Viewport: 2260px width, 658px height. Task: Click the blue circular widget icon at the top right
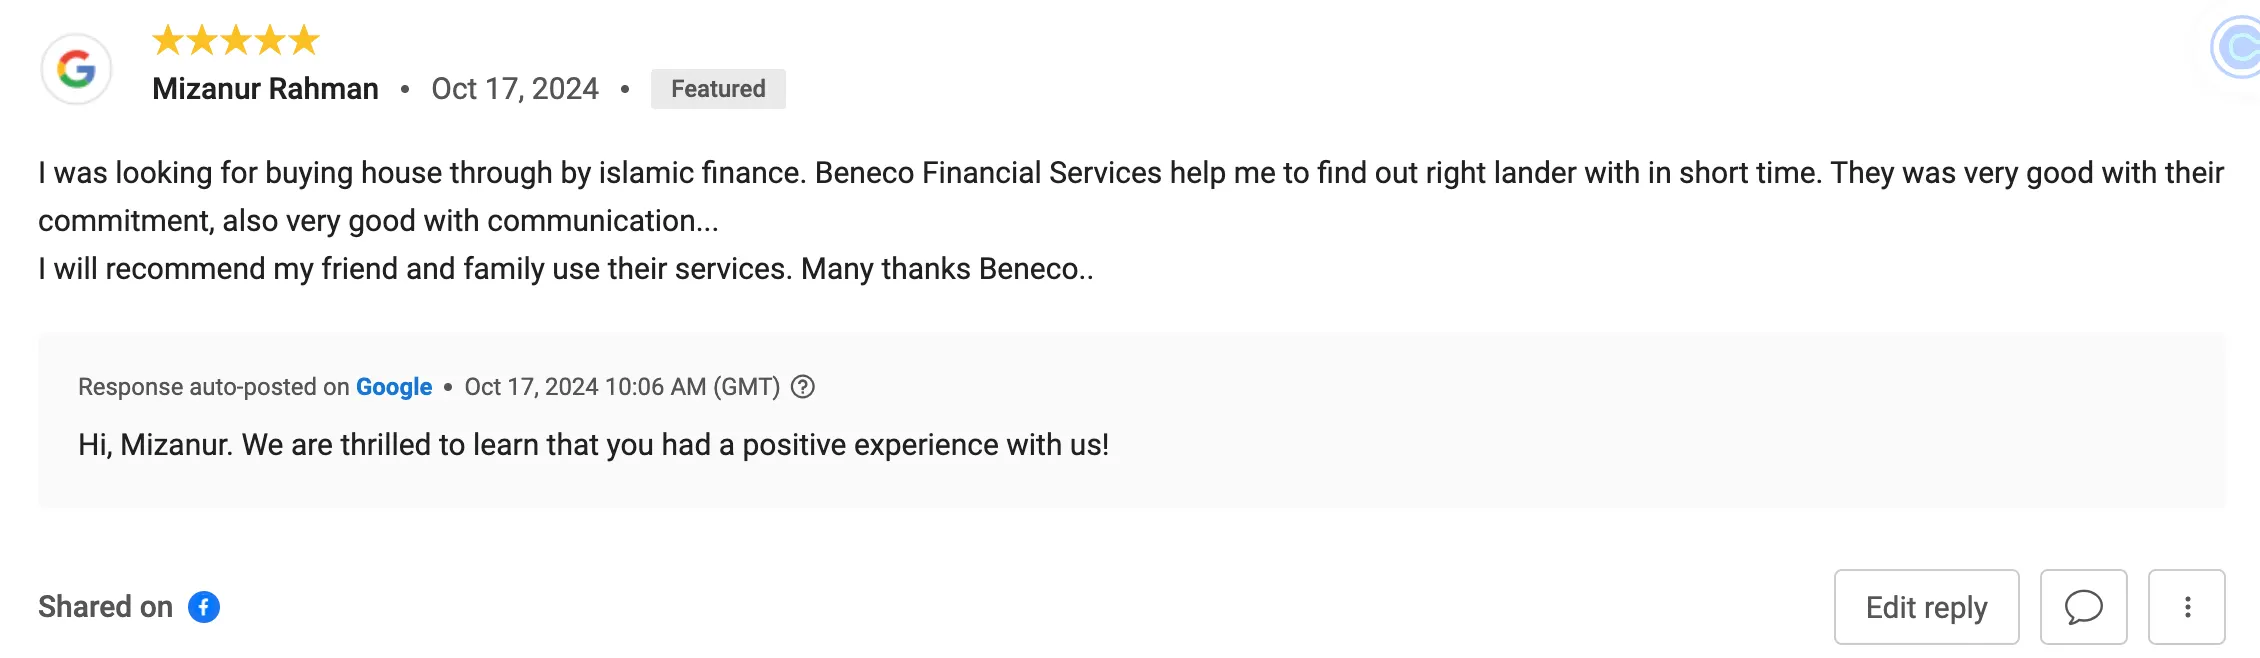[x=2237, y=47]
